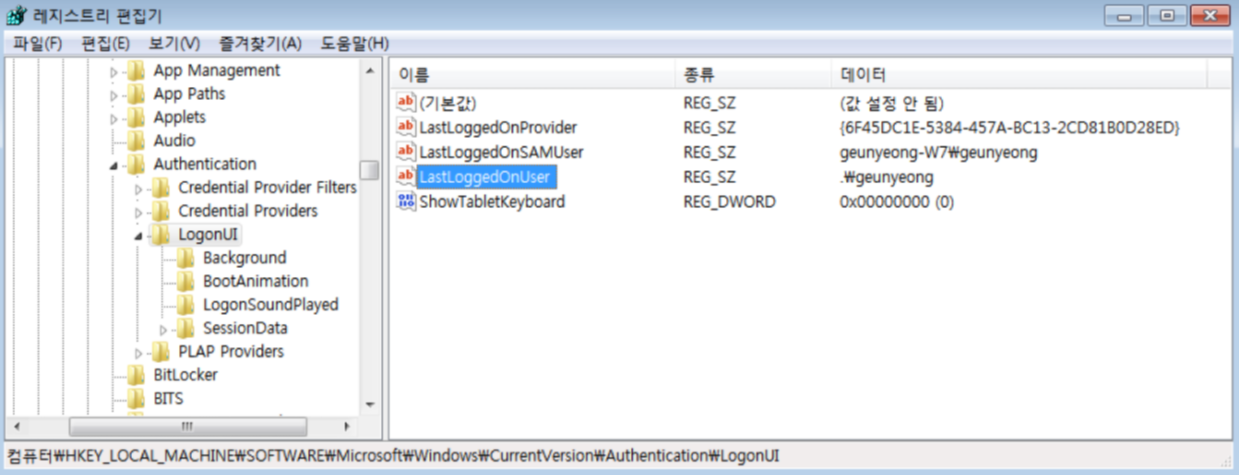
Task: Click the LogonSoundPlayed folder icon
Action: click(x=185, y=305)
